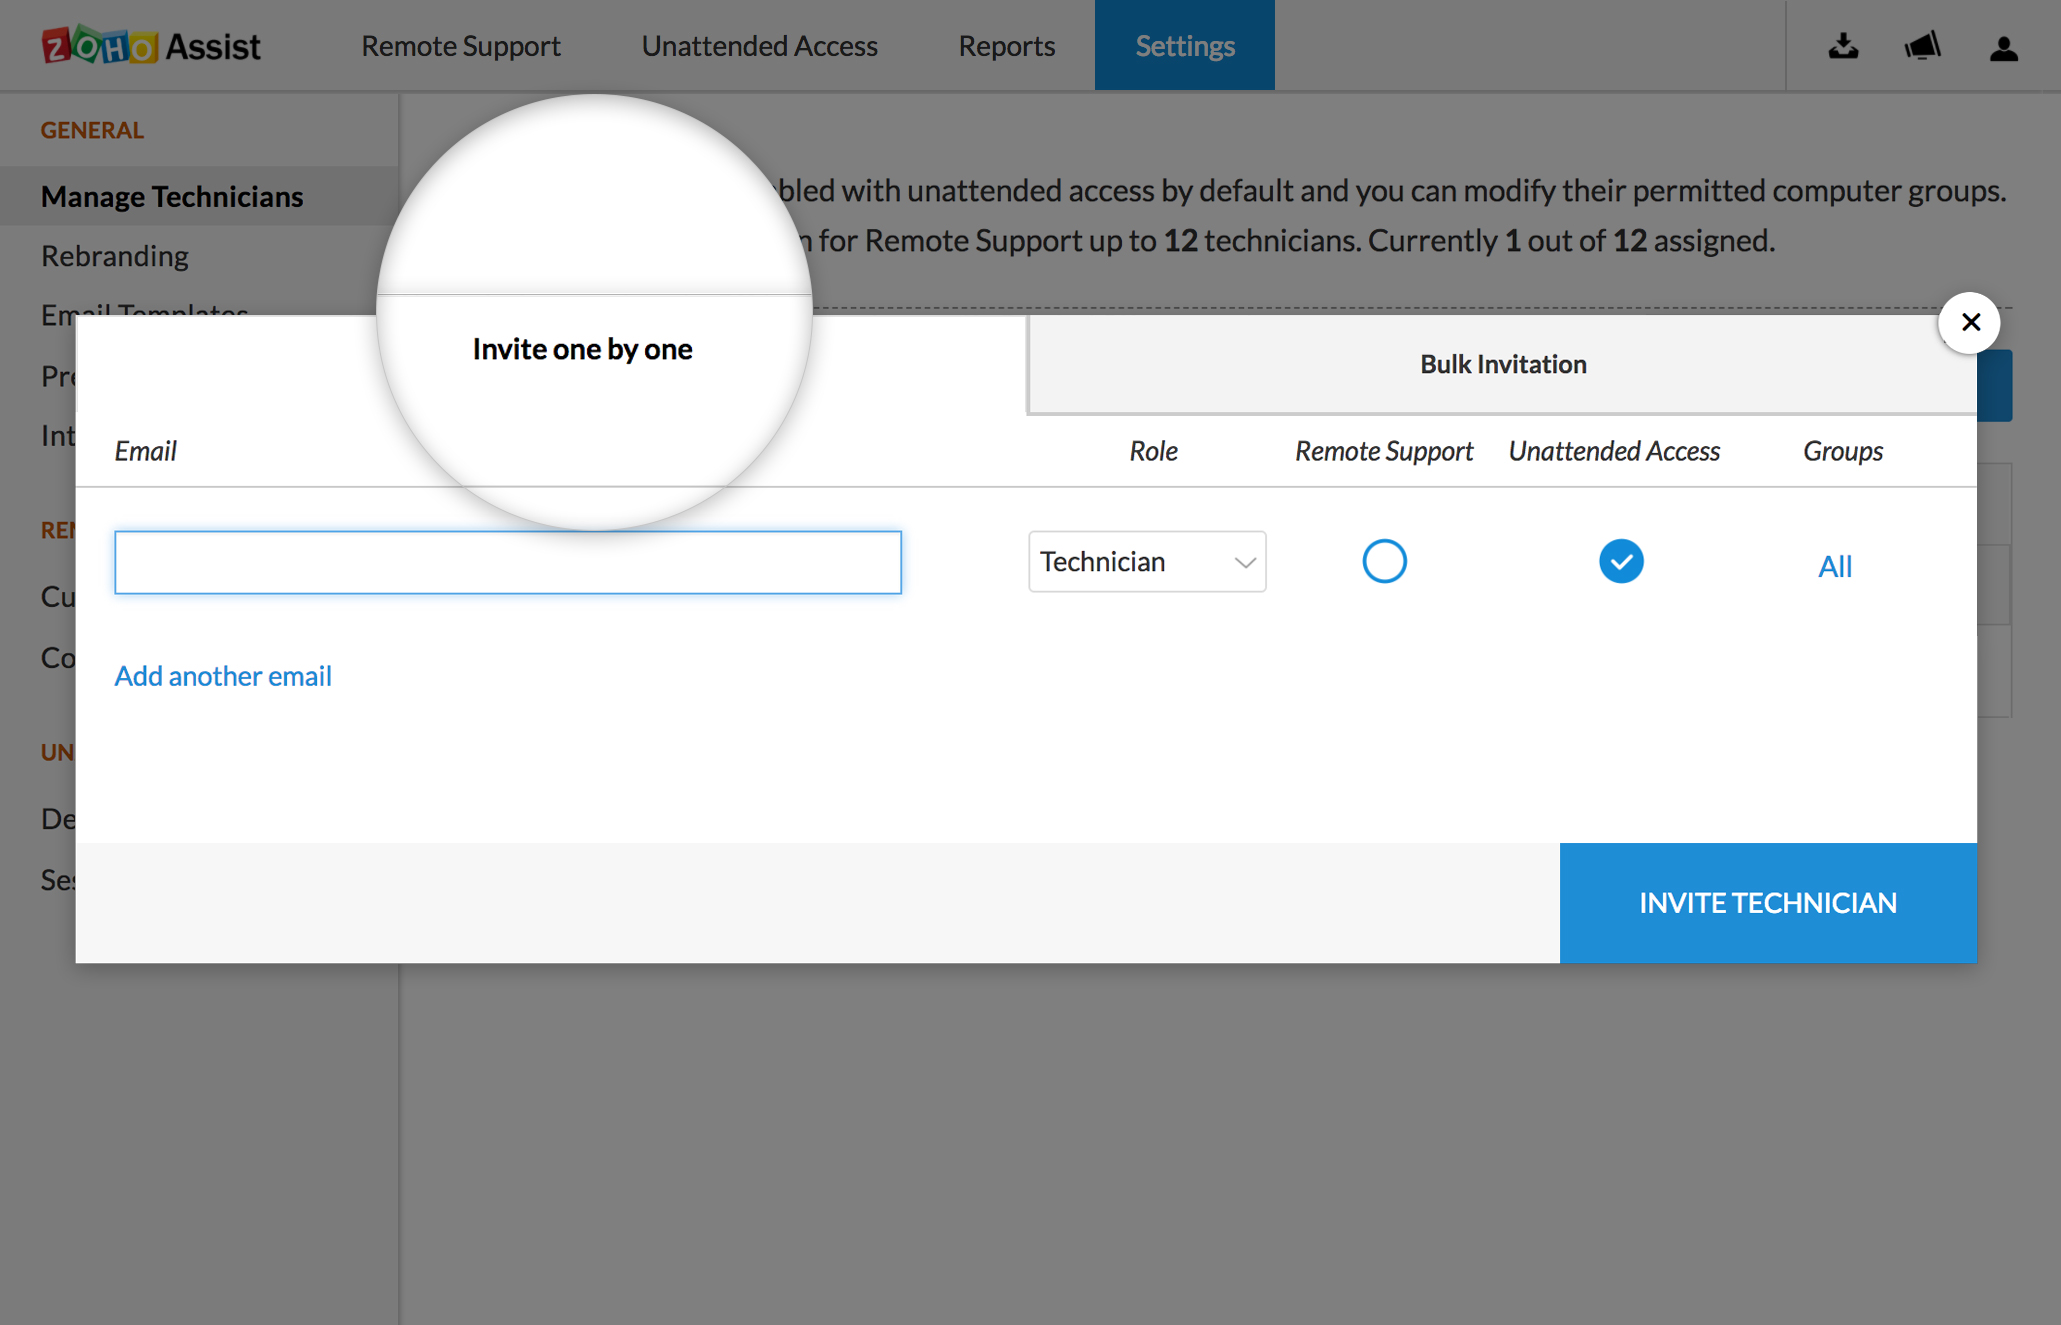Click the INVITE TECHNICIAN button

(1767, 902)
